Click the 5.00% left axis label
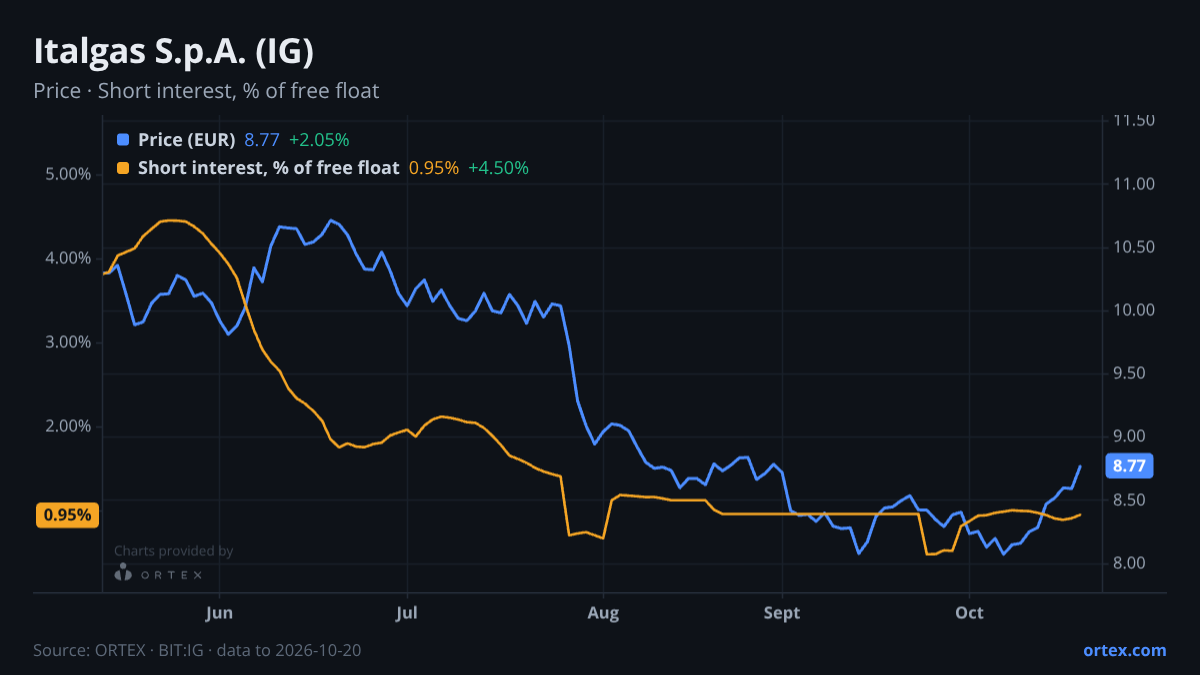1200x675 pixels. (x=68, y=174)
